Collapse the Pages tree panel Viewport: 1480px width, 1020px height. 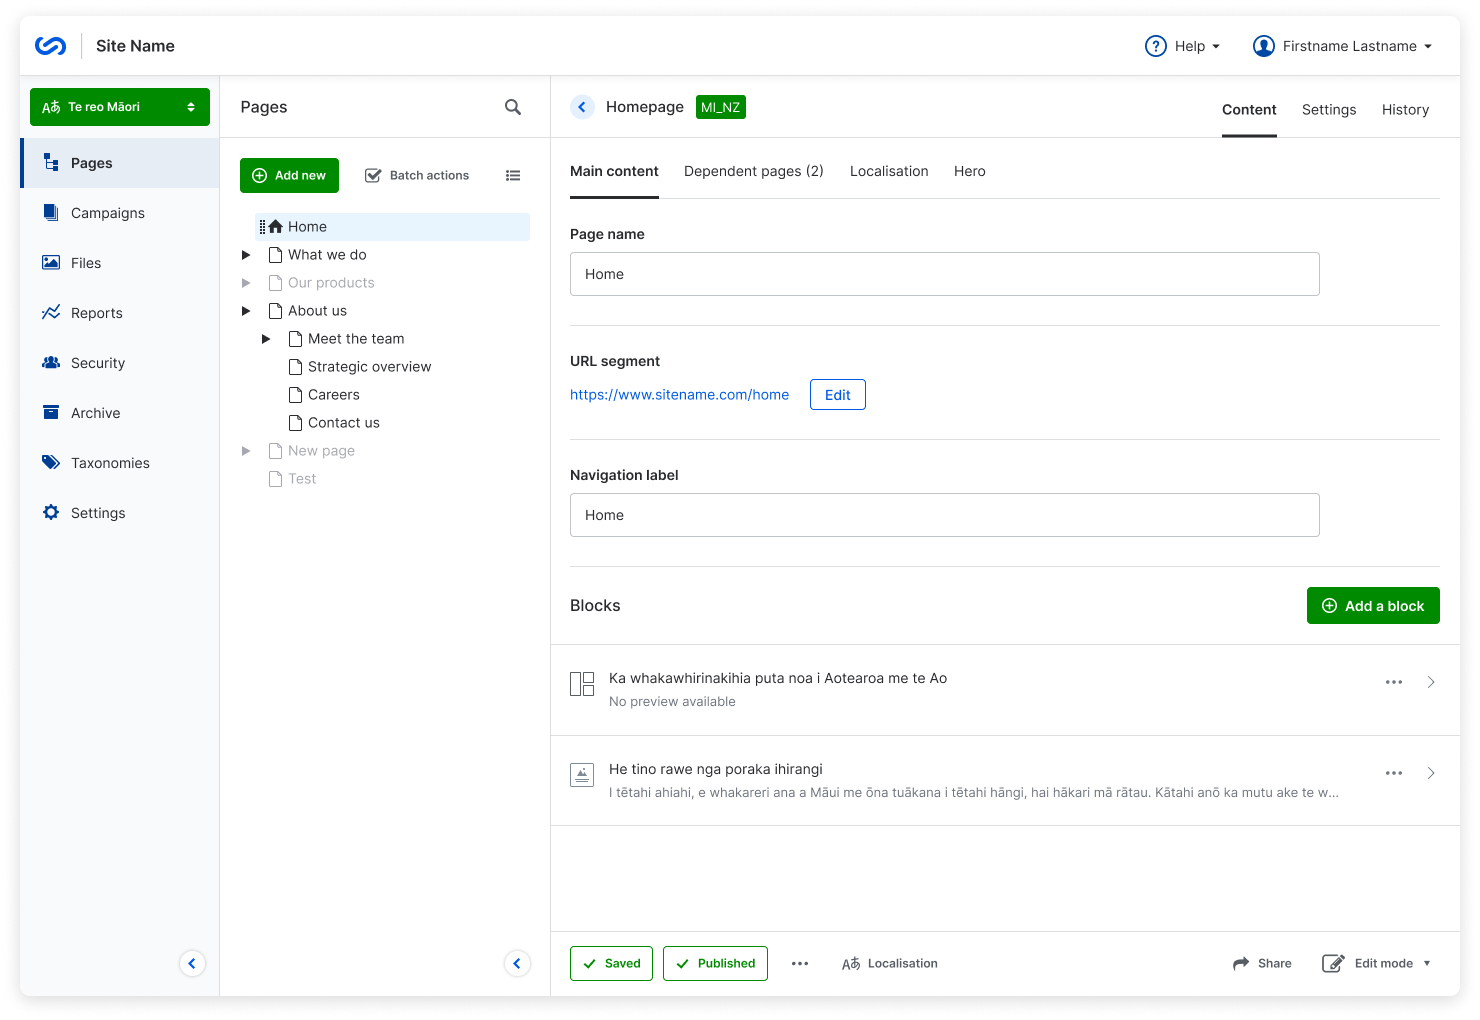[517, 963]
